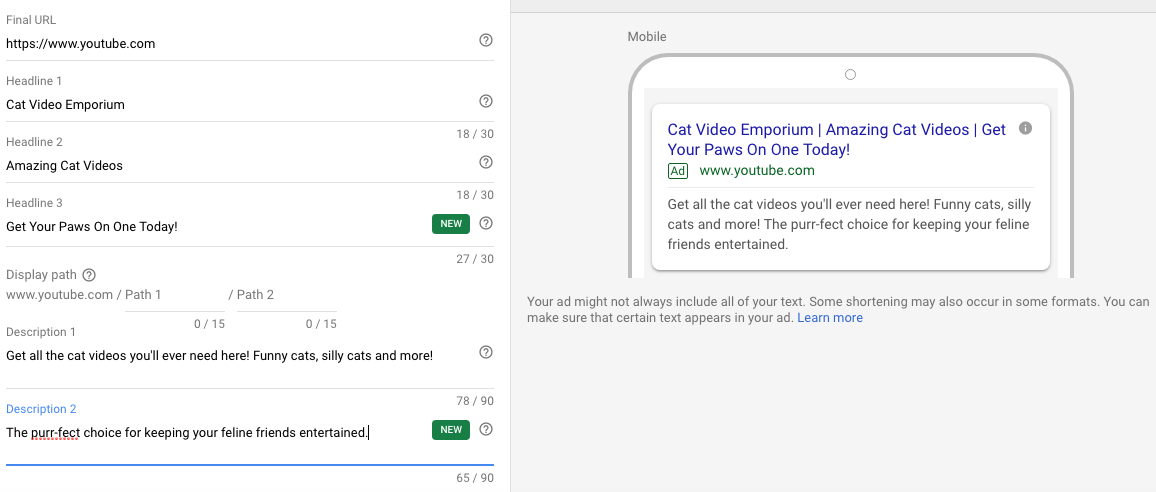
Task: Show help for the Description 1 field
Action: (486, 352)
